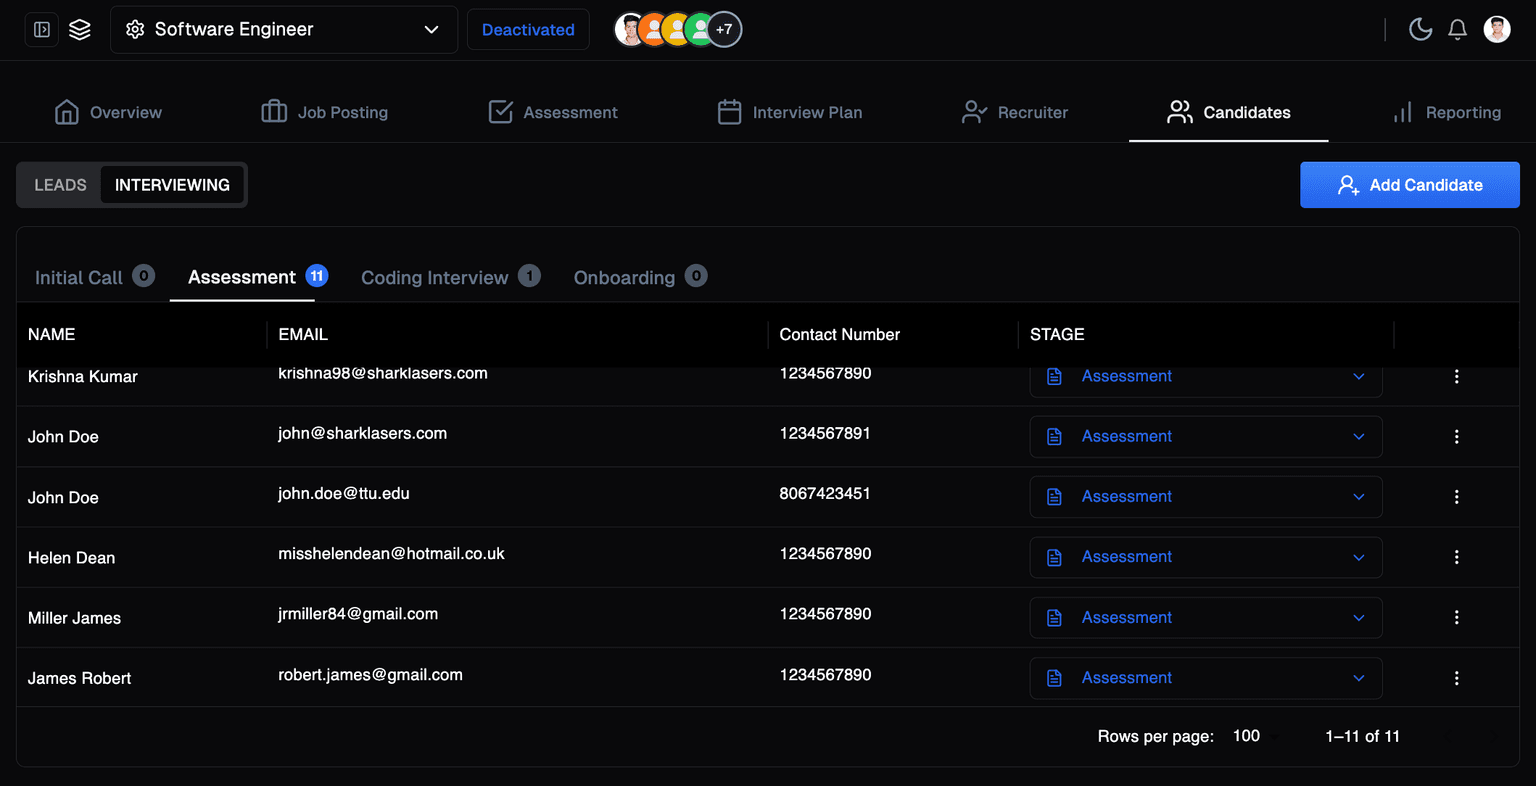Sort by the NAME column header
The width and height of the screenshot is (1536, 786).
52,334
